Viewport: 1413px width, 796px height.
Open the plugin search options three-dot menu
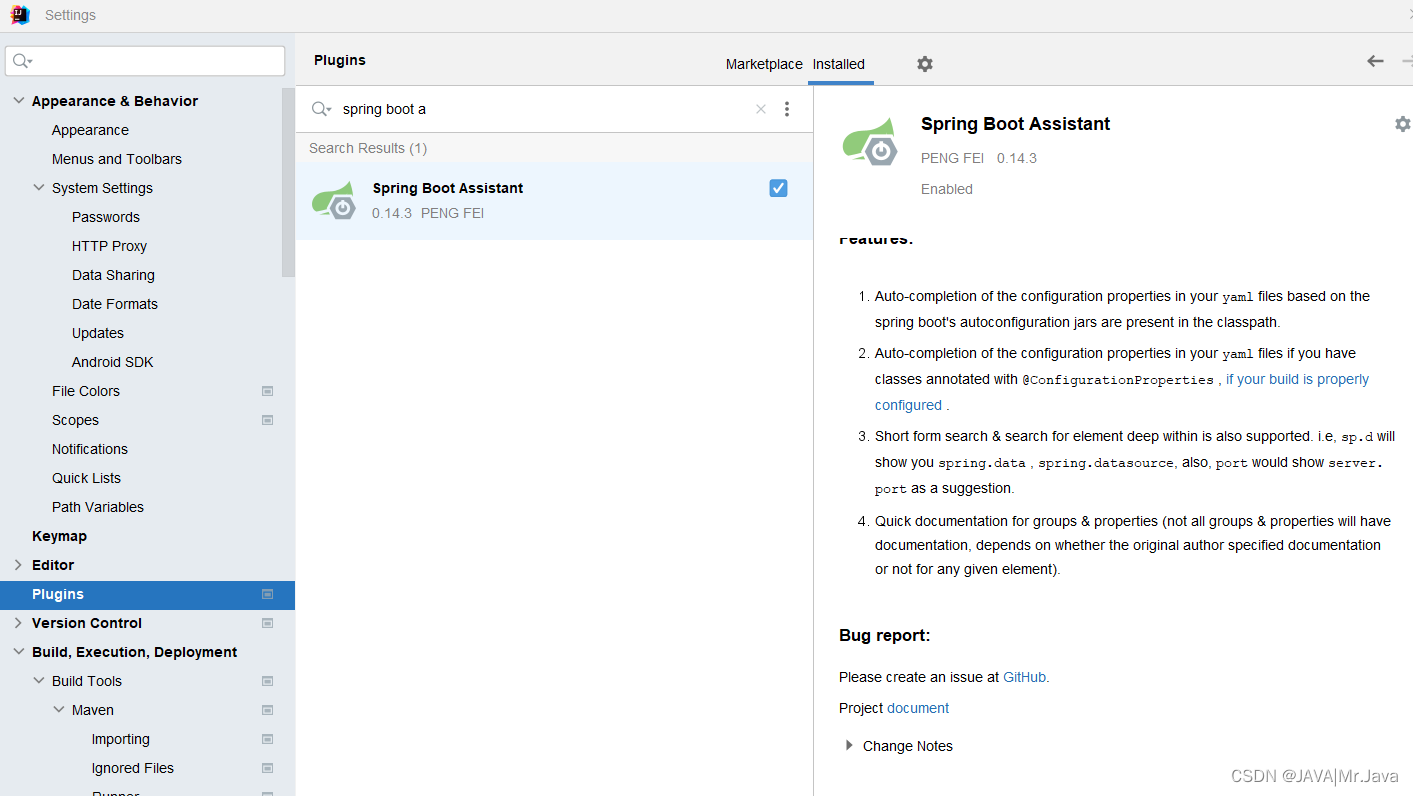click(x=787, y=109)
